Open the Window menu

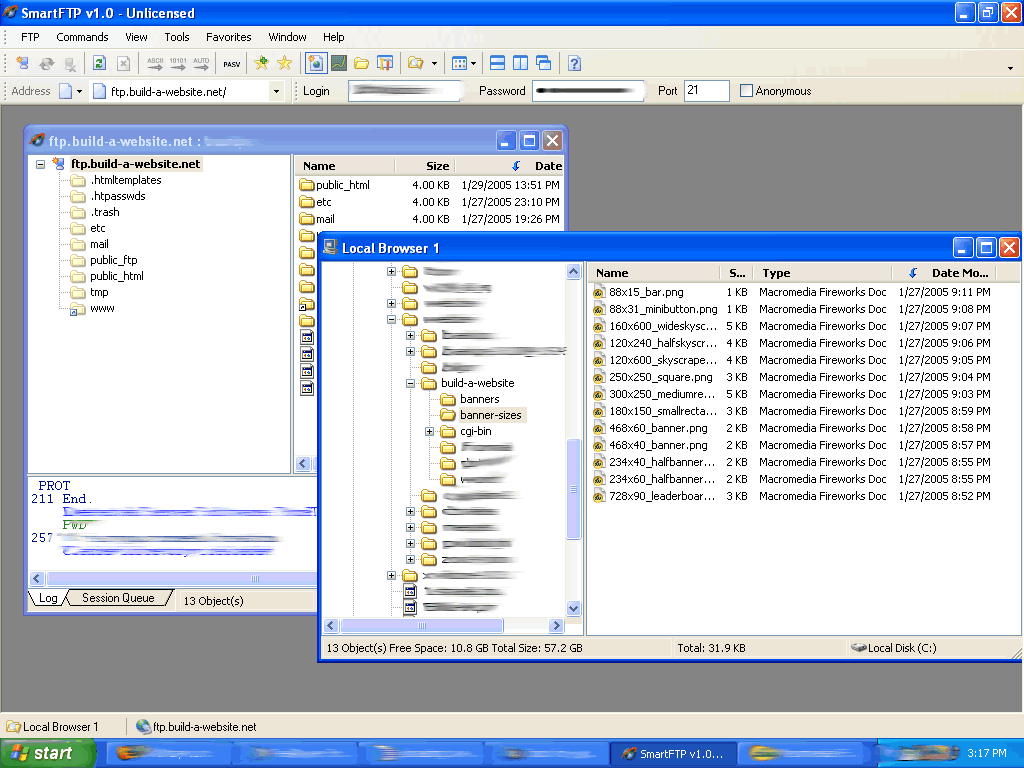287,37
